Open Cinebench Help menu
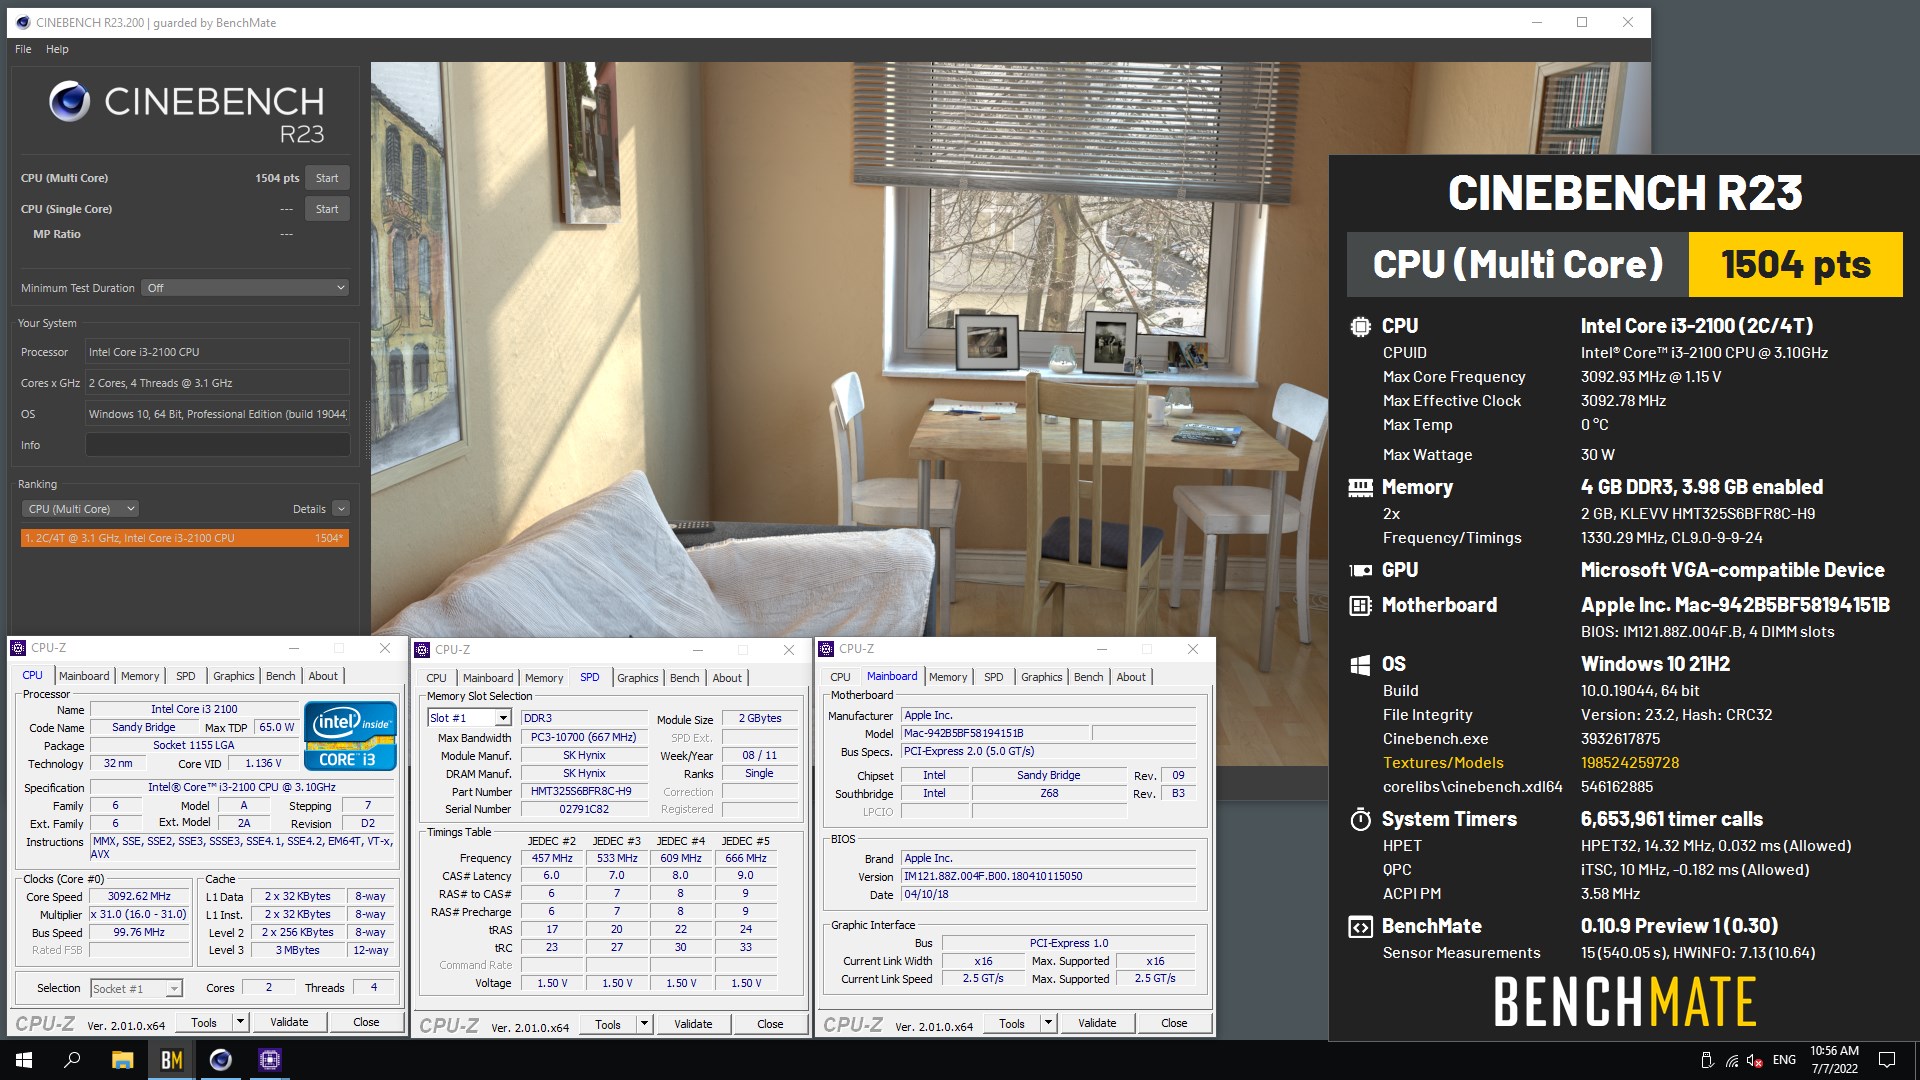 point(57,49)
